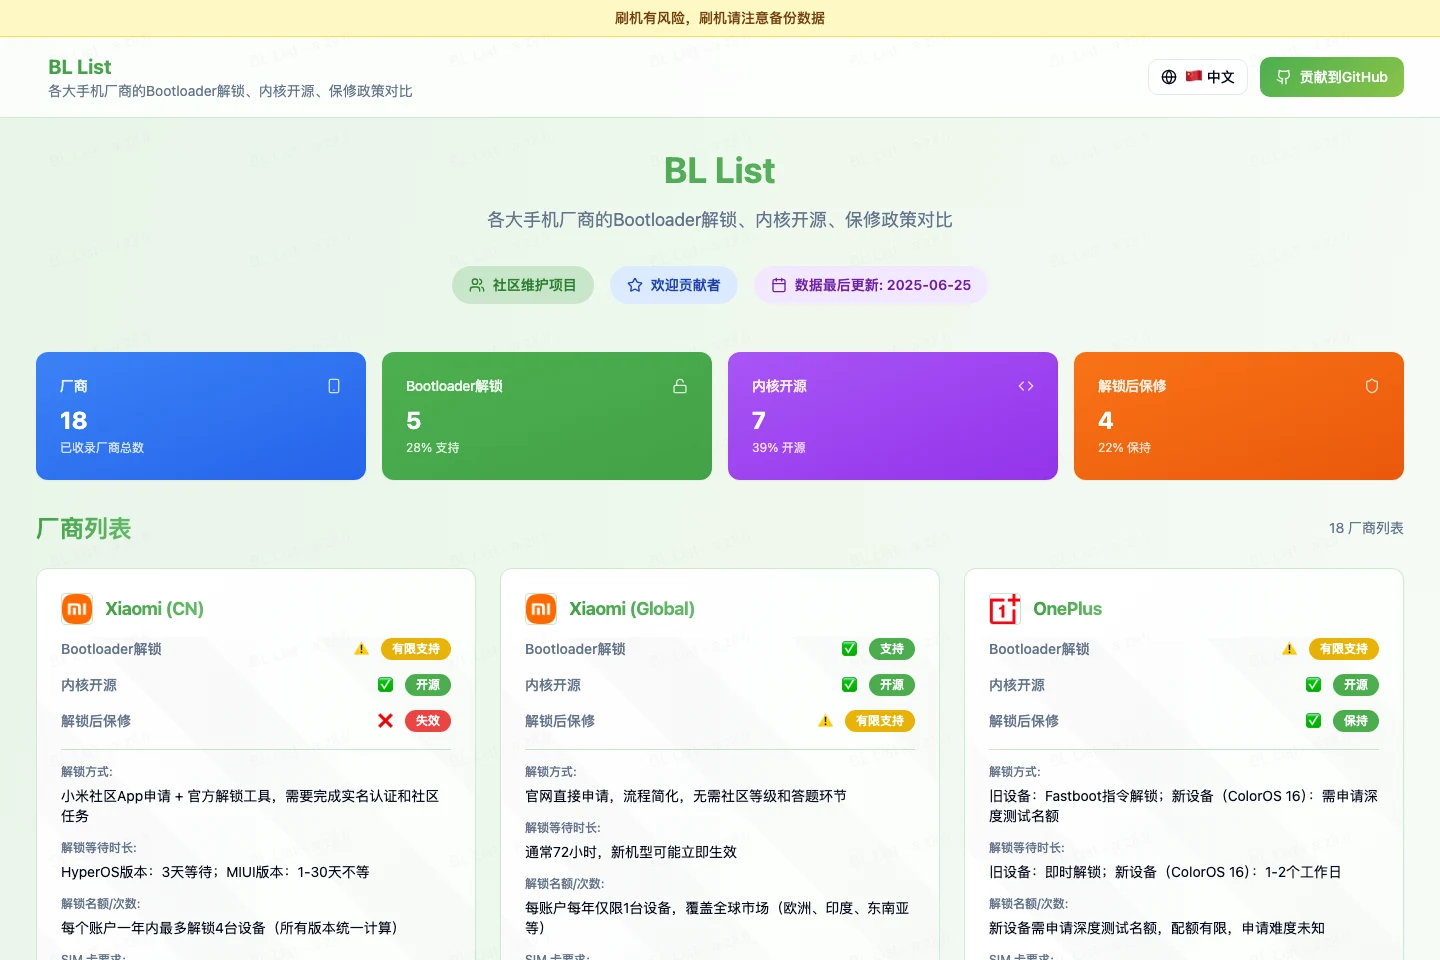Click the main BL List page title

pyautogui.click(x=720, y=171)
